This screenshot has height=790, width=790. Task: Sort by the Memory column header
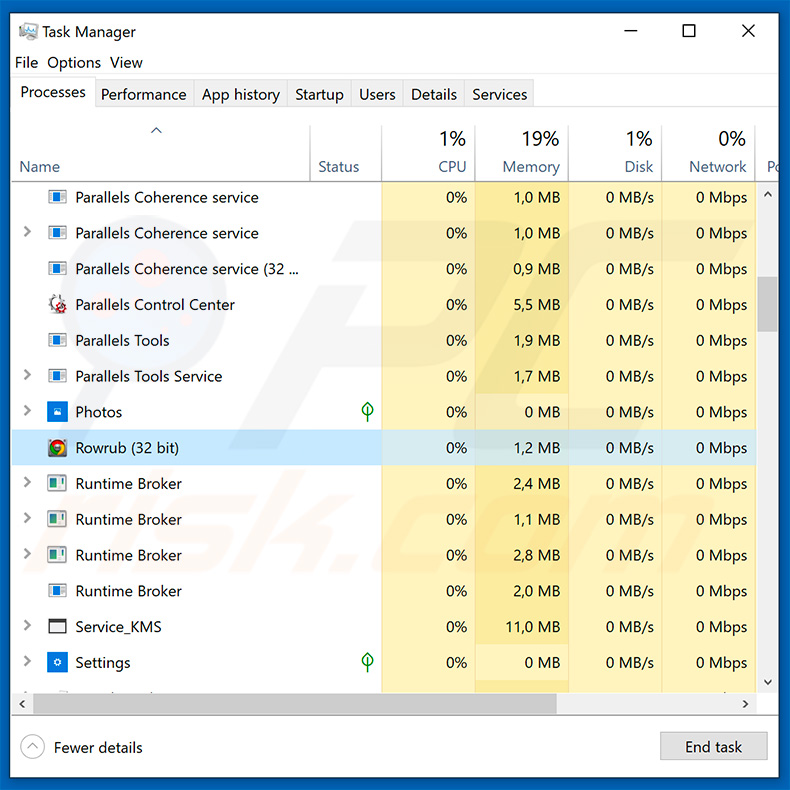click(x=521, y=153)
